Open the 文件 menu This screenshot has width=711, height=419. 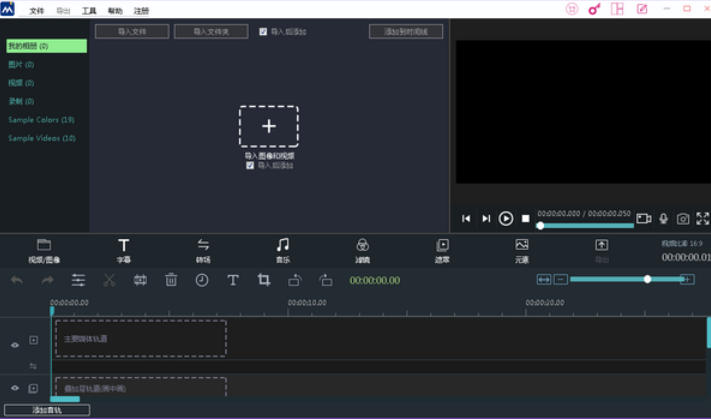tap(37, 10)
